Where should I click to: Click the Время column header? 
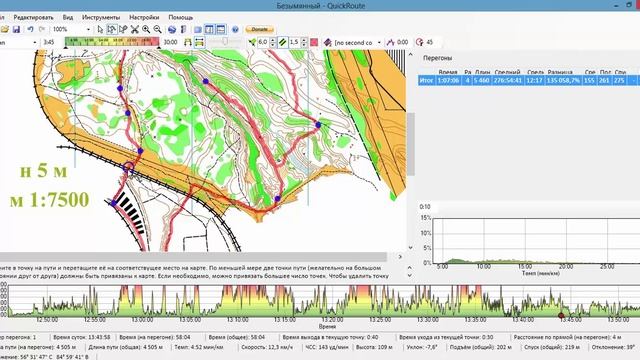click(447, 72)
